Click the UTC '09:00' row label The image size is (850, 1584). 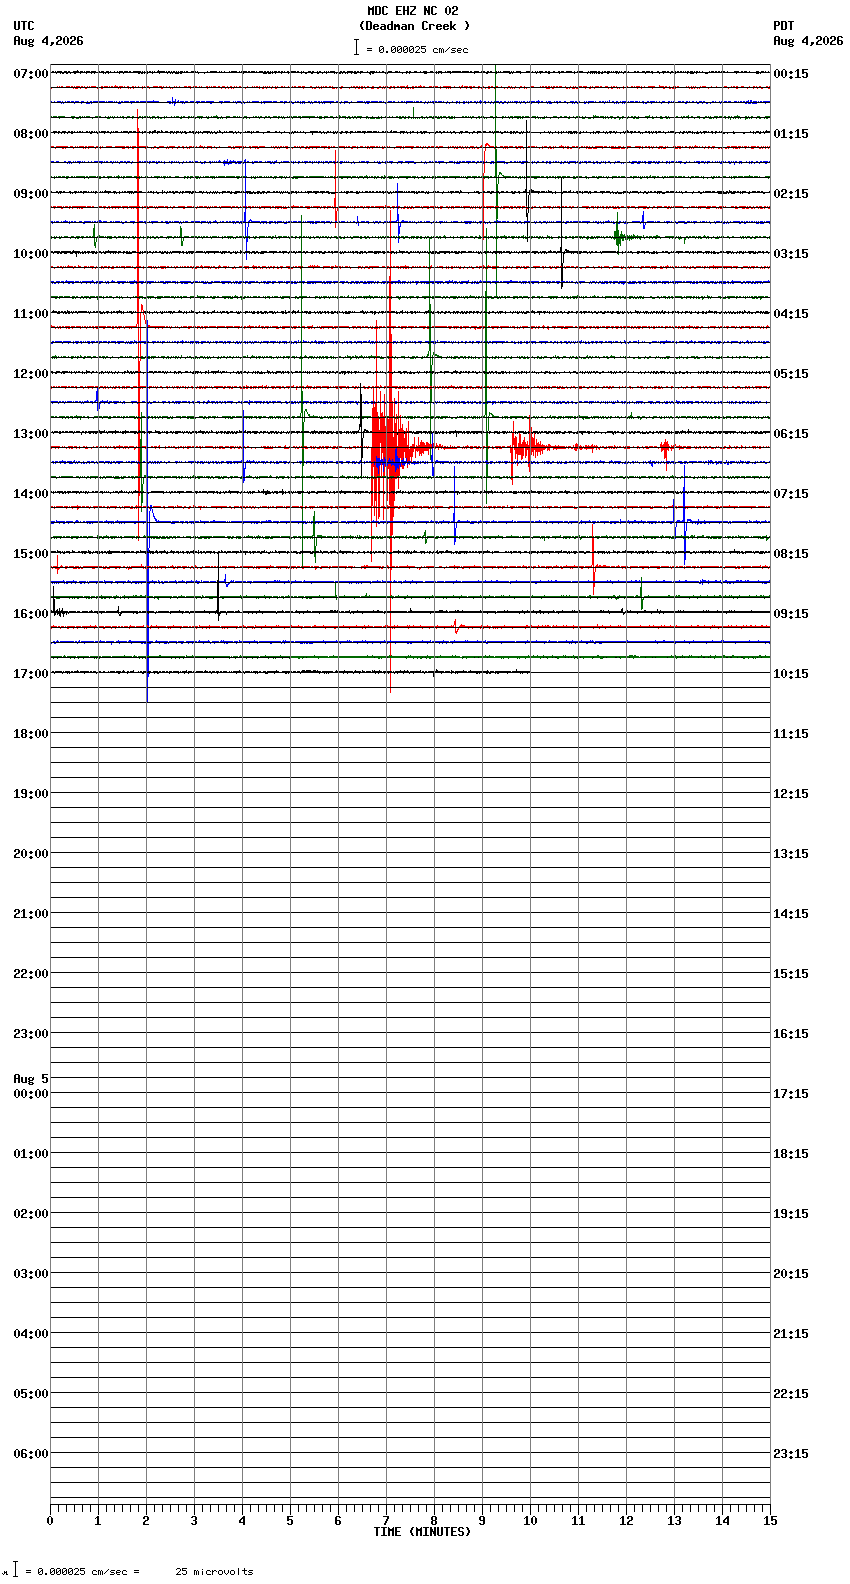31,194
